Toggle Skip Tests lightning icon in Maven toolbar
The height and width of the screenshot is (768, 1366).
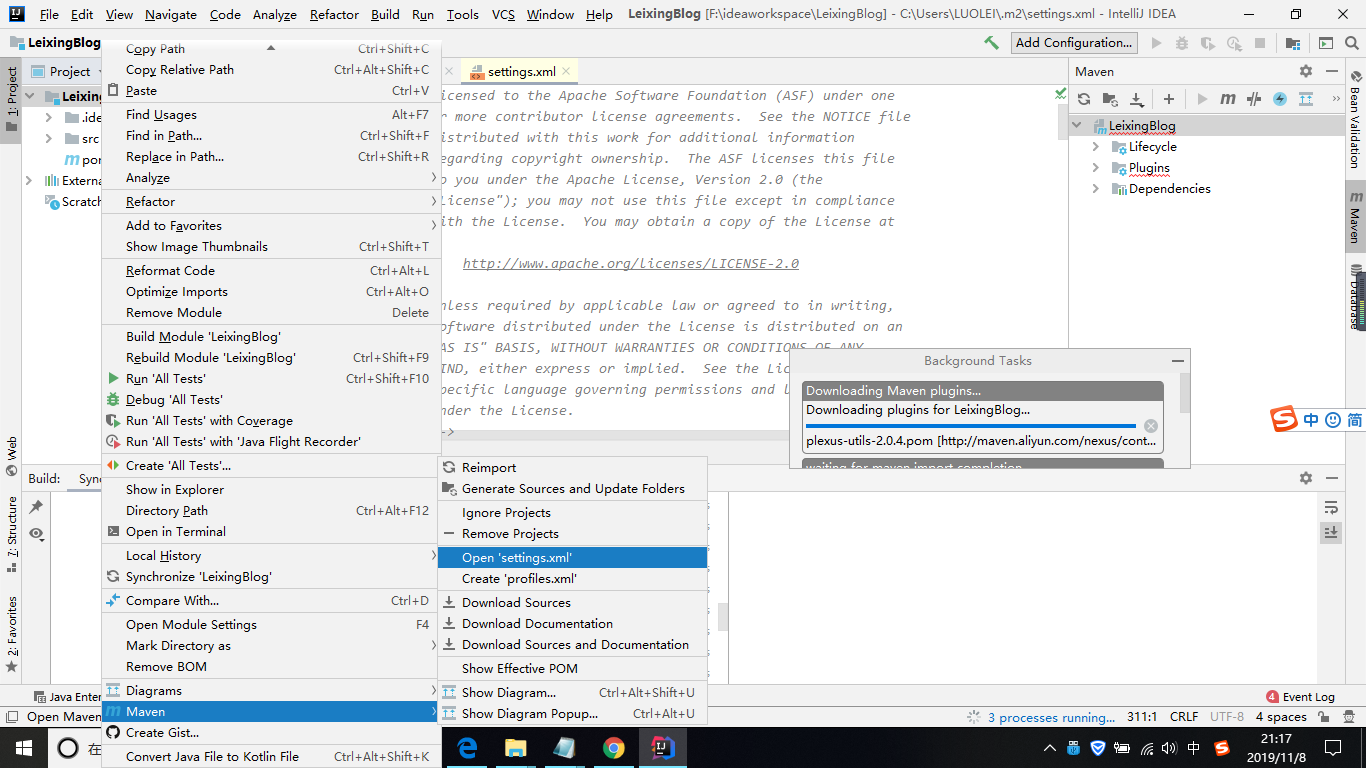click(x=1280, y=99)
